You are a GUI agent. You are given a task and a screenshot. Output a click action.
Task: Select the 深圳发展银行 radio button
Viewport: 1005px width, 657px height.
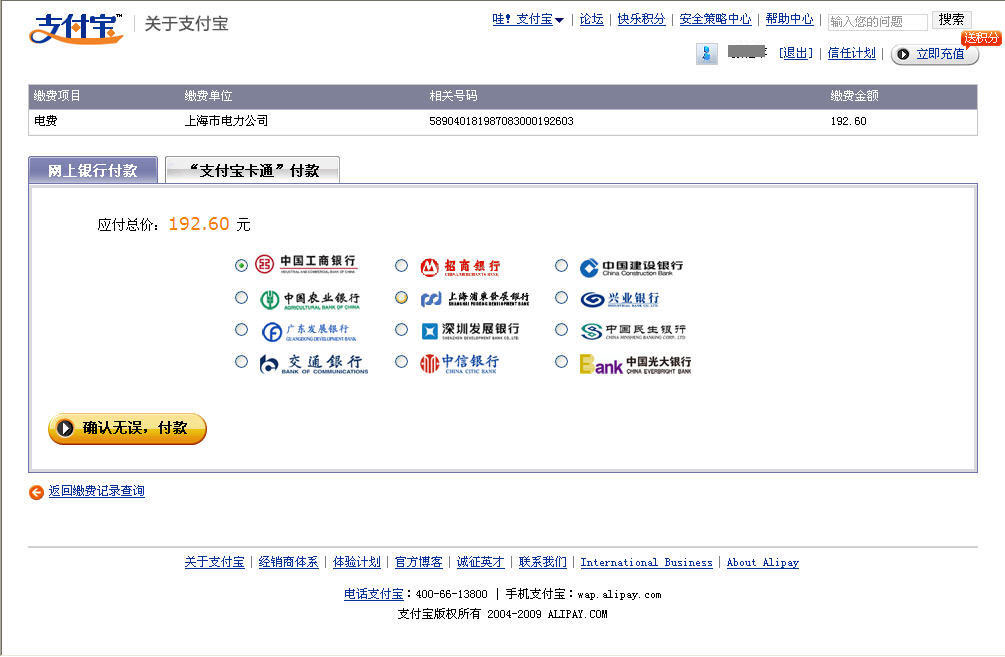pos(401,329)
